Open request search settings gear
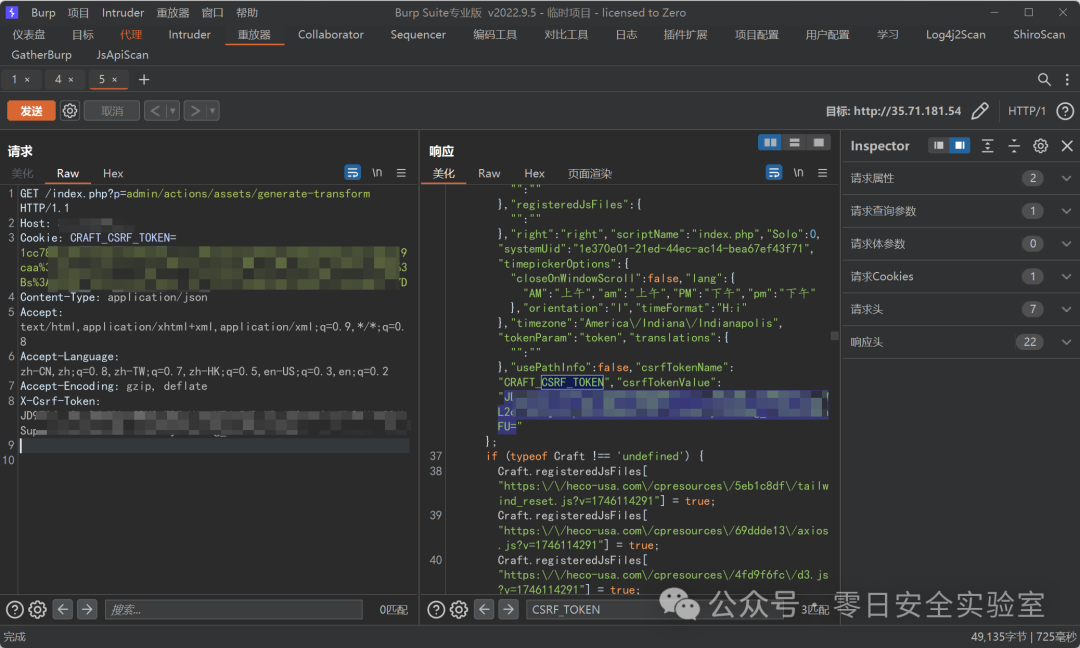 pos(38,609)
